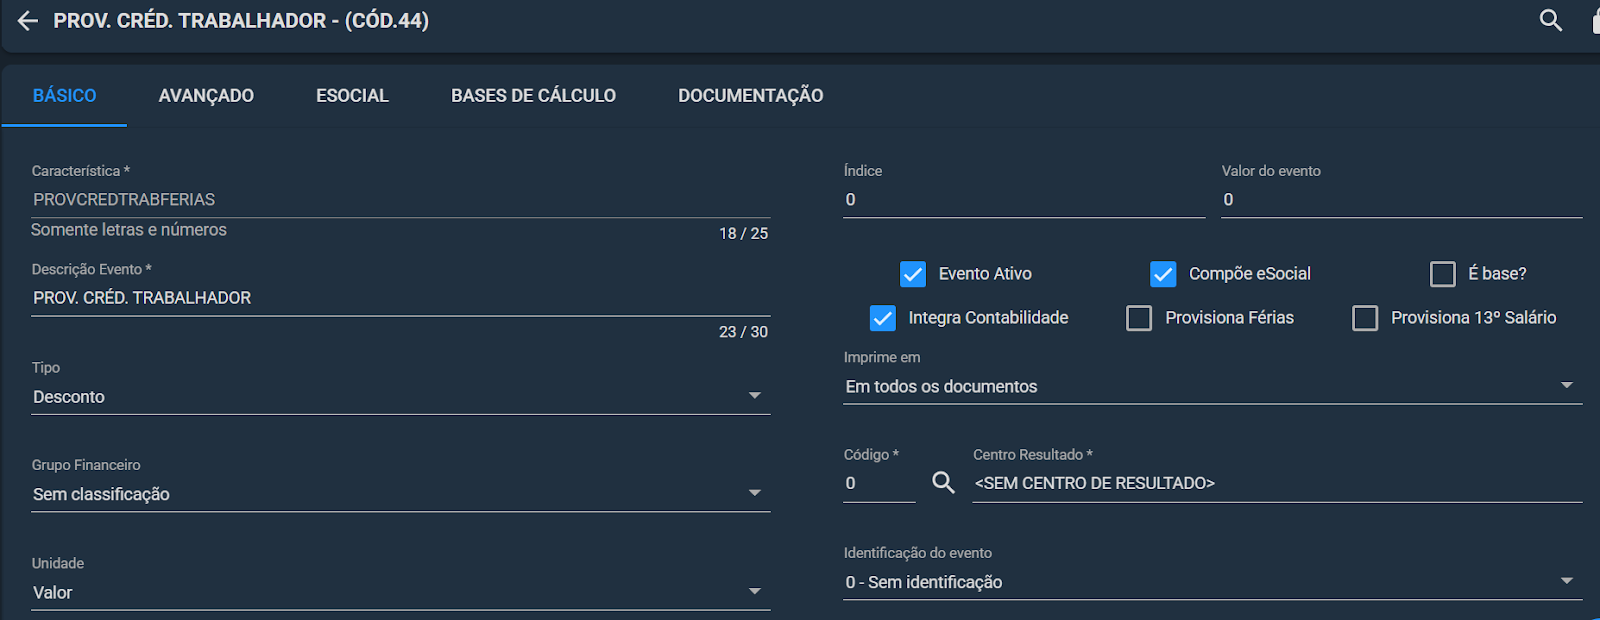Viewport: 1600px width, 620px height.
Task: Expand the Unidade dropdown showing Valor
Action: [x=401, y=593]
